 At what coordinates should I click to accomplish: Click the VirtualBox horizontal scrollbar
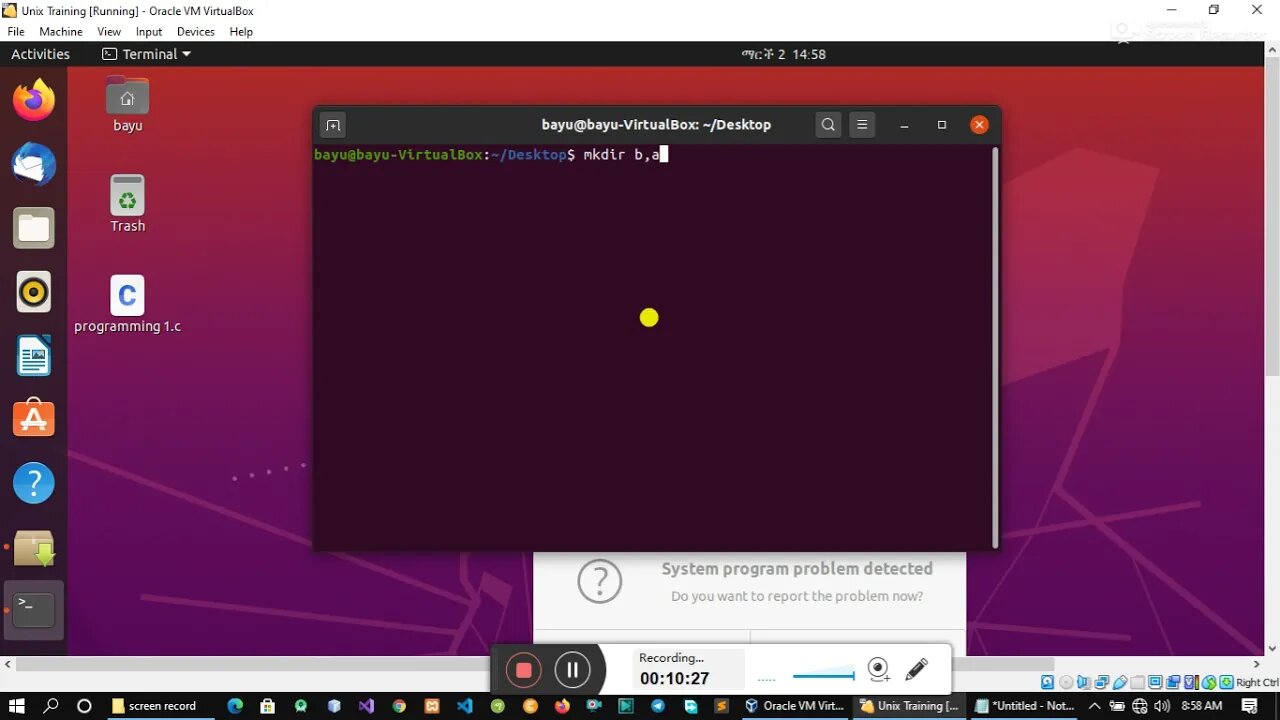tap(534, 664)
